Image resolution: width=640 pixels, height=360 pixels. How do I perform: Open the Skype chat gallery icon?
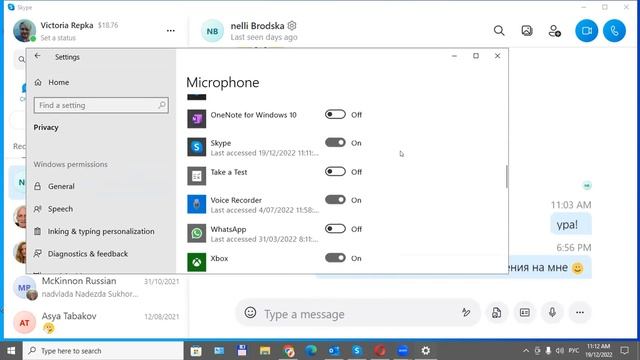(527, 31)
